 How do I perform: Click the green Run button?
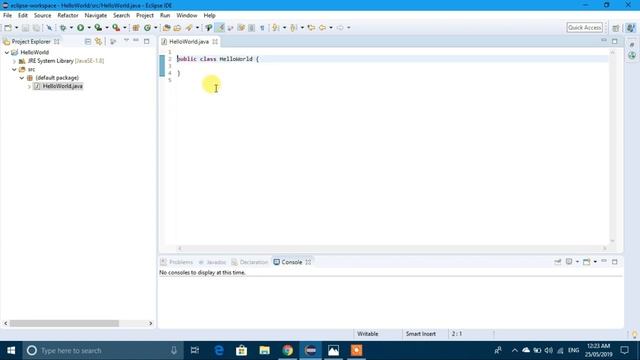80,28
